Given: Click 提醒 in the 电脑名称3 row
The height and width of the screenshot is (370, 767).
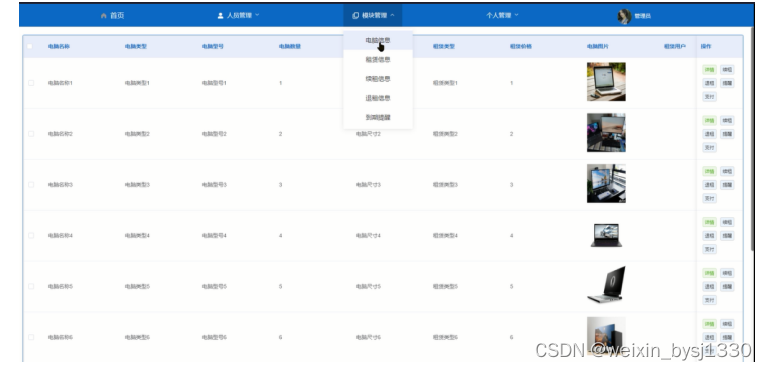Looking at the screenshot, I should tap(727, 185).
